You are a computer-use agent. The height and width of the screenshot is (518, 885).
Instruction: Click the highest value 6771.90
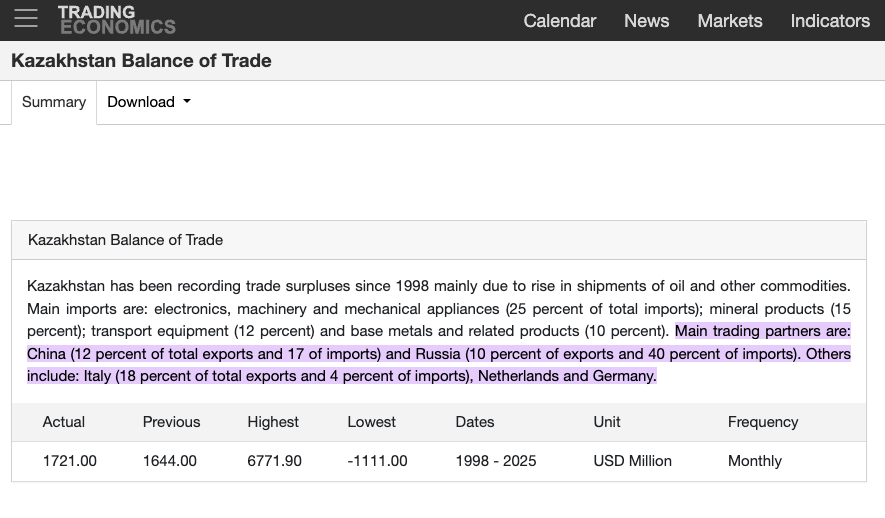coord(274,461)
